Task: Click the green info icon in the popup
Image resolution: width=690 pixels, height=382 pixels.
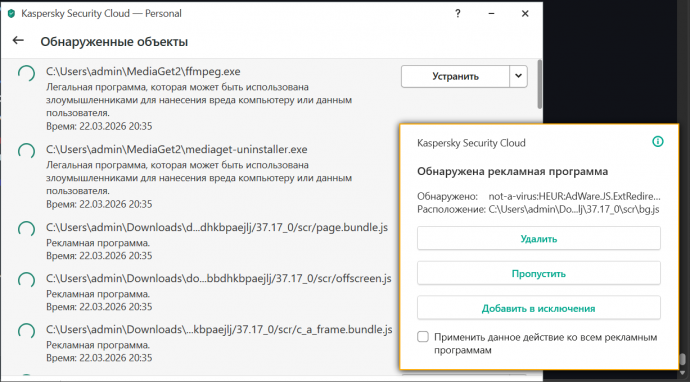Action: click(x=657, y=142)
